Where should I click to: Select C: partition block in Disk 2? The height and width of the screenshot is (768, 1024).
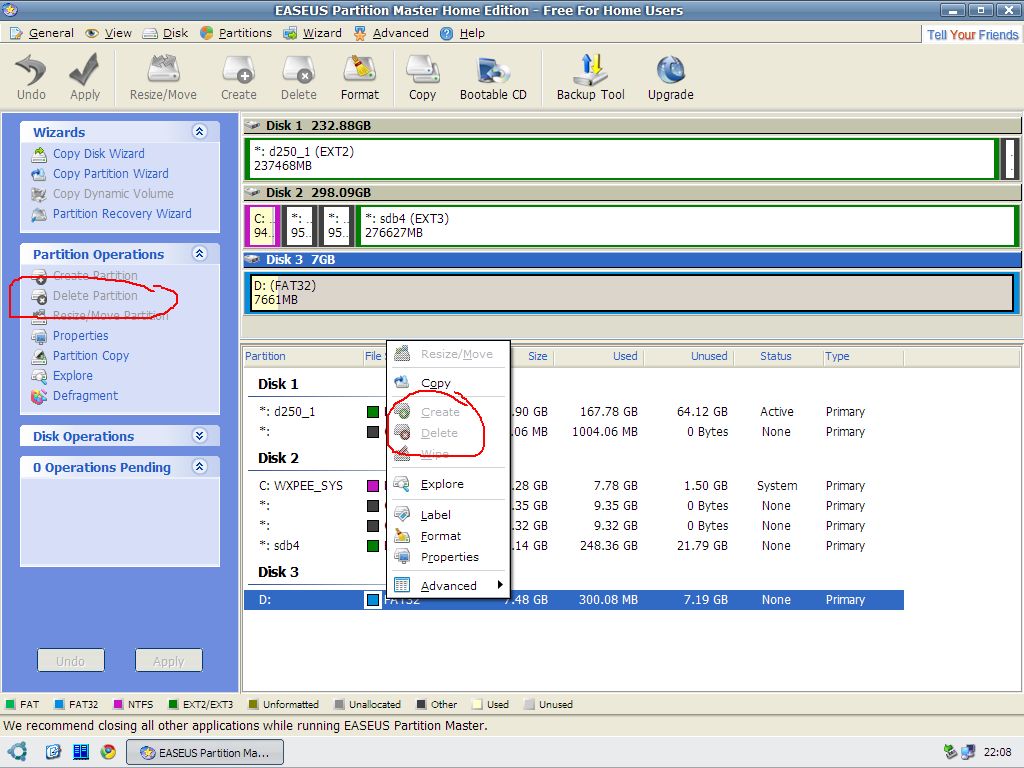(263, 226)
